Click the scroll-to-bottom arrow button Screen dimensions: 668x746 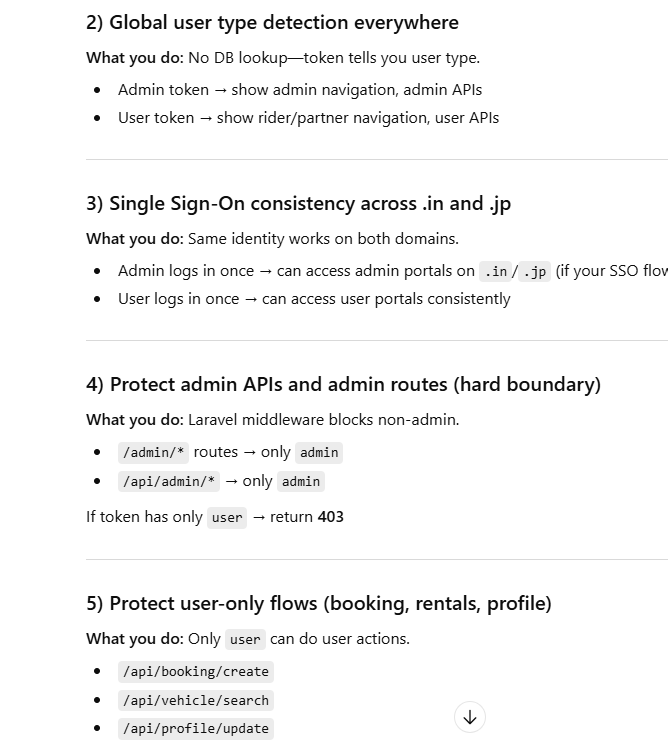pos(470,716)
